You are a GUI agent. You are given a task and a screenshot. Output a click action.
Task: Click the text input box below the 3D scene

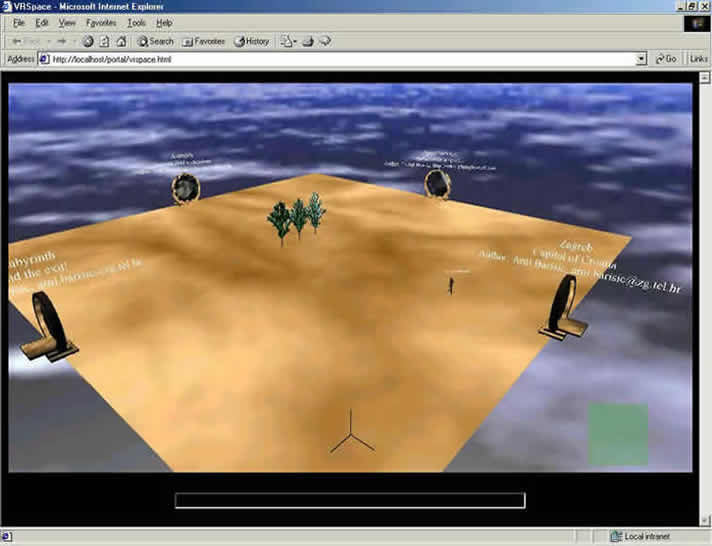(x=349, y=500)
